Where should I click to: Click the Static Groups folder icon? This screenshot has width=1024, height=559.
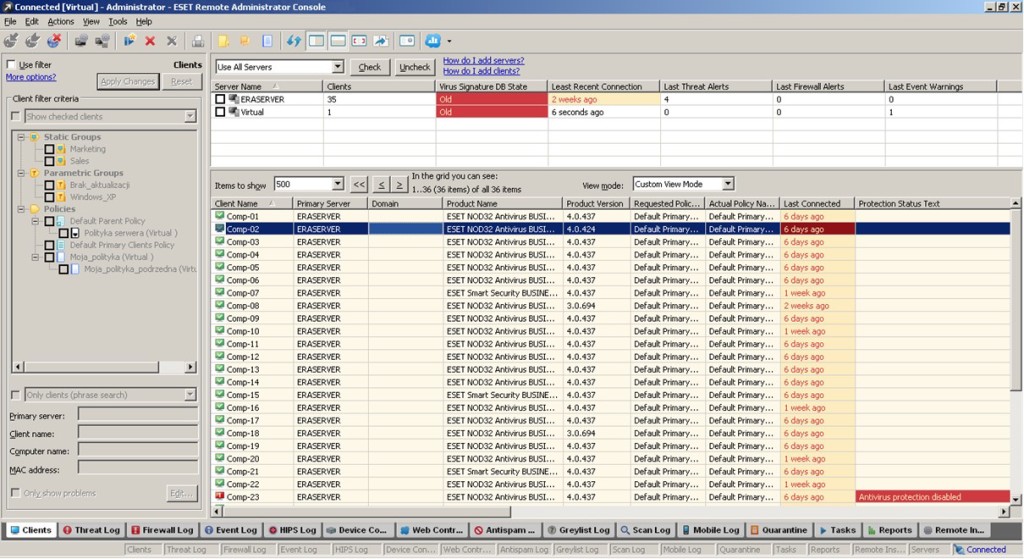click(x=35, y=137)
